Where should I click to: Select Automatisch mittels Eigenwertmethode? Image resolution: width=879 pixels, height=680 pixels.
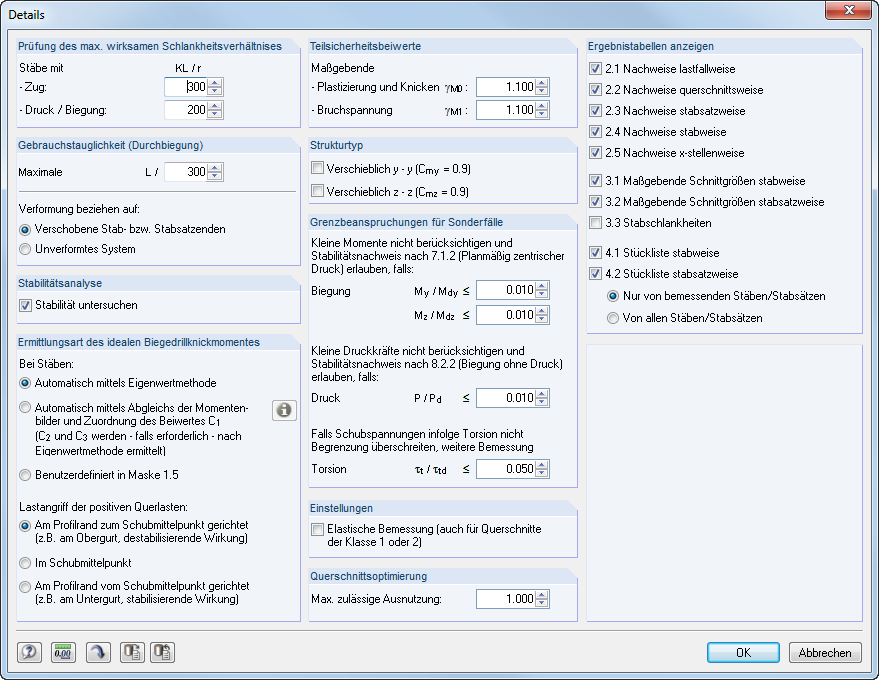25,383
